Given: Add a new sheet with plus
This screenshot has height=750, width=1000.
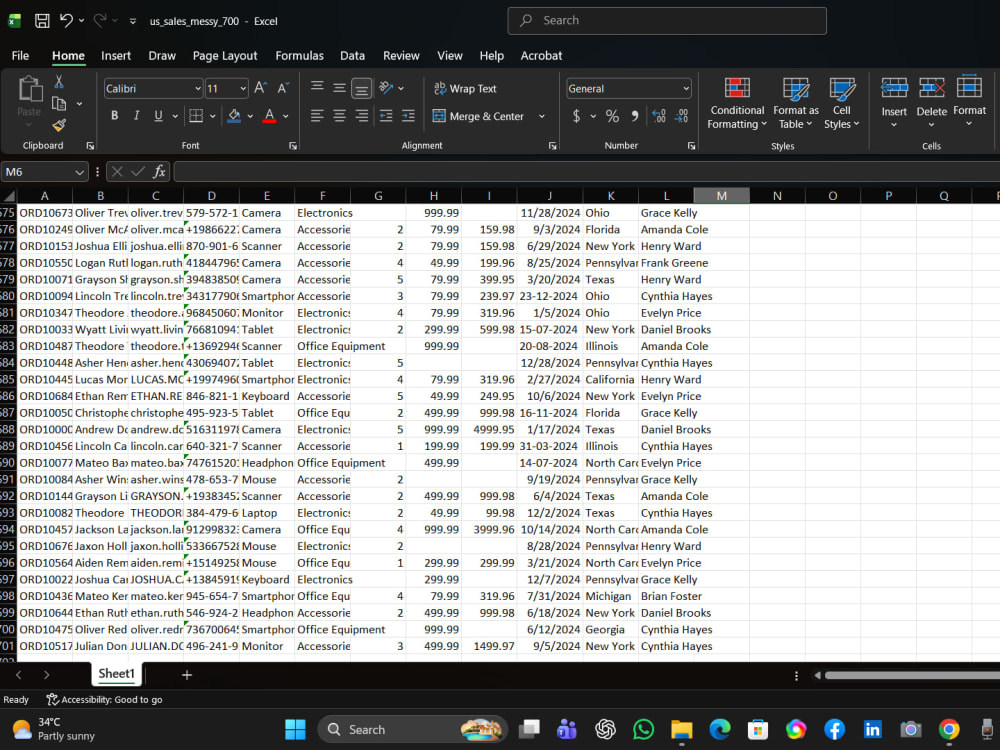Looking at the screenshot, I should (187, 675).
